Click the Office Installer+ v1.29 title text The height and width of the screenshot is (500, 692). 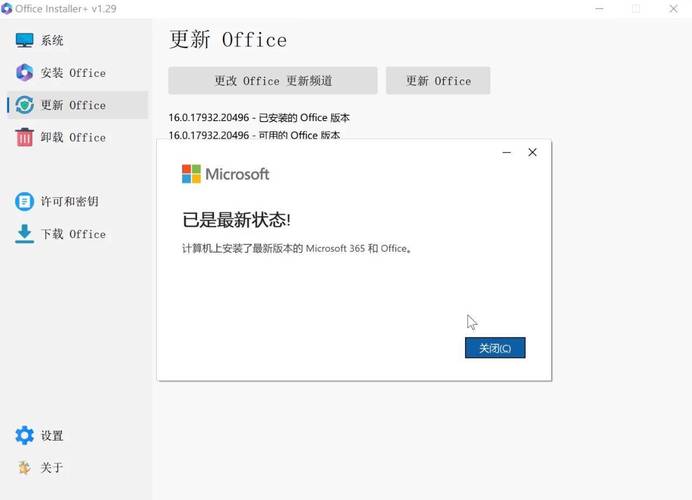click(x=66, y=9)
